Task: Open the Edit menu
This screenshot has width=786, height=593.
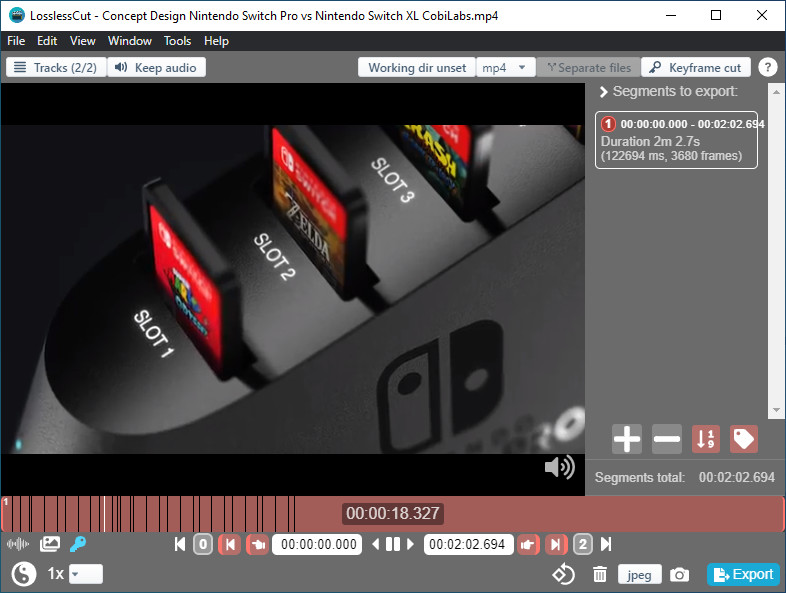Action: point(47,41)
